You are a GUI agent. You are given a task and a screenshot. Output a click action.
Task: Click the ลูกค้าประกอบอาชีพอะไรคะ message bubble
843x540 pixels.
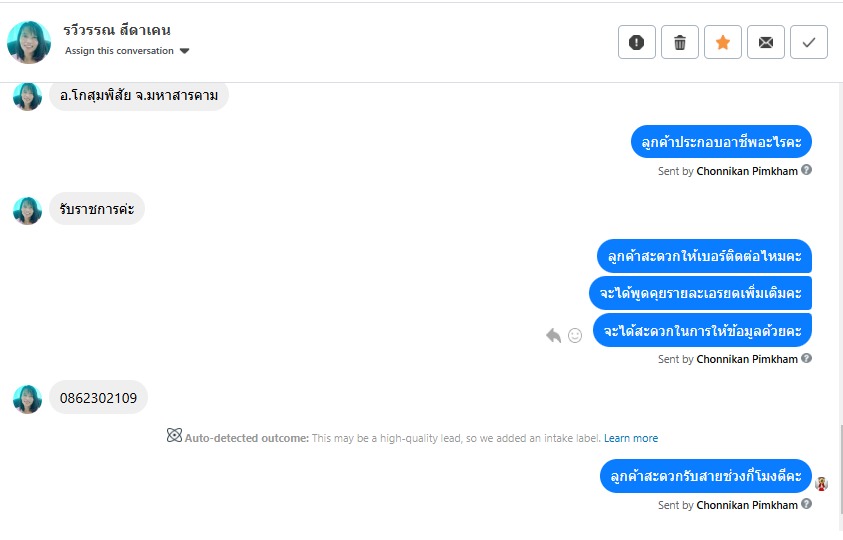[x=721, y=142]
